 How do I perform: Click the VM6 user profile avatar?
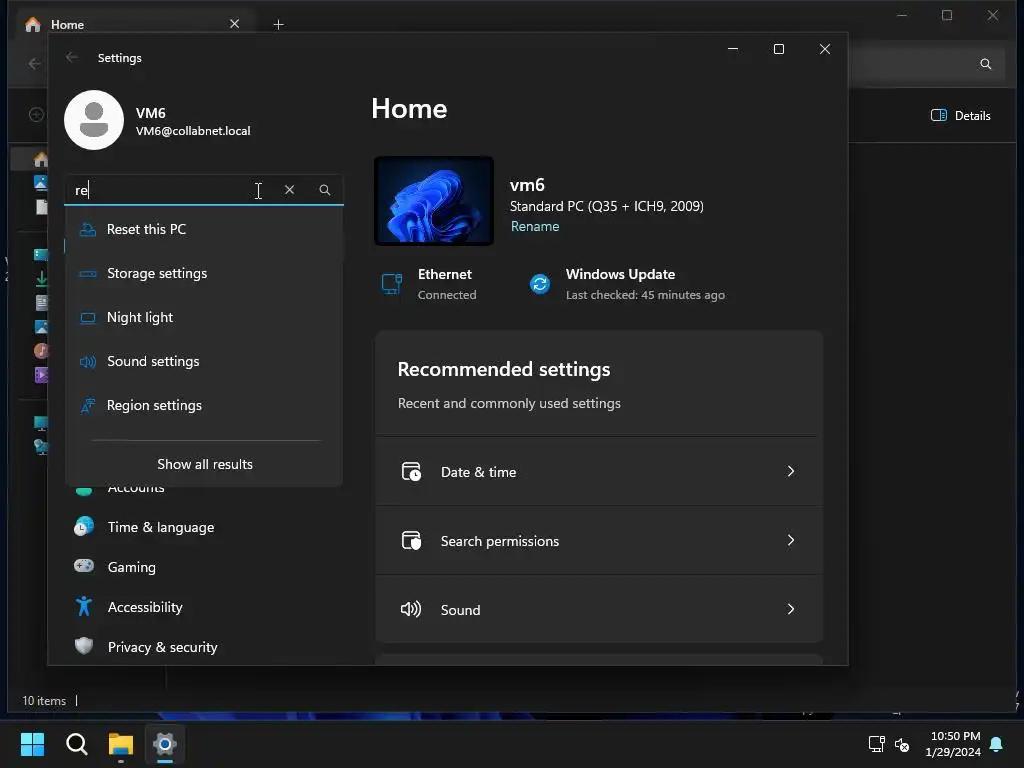click(94, 120)
